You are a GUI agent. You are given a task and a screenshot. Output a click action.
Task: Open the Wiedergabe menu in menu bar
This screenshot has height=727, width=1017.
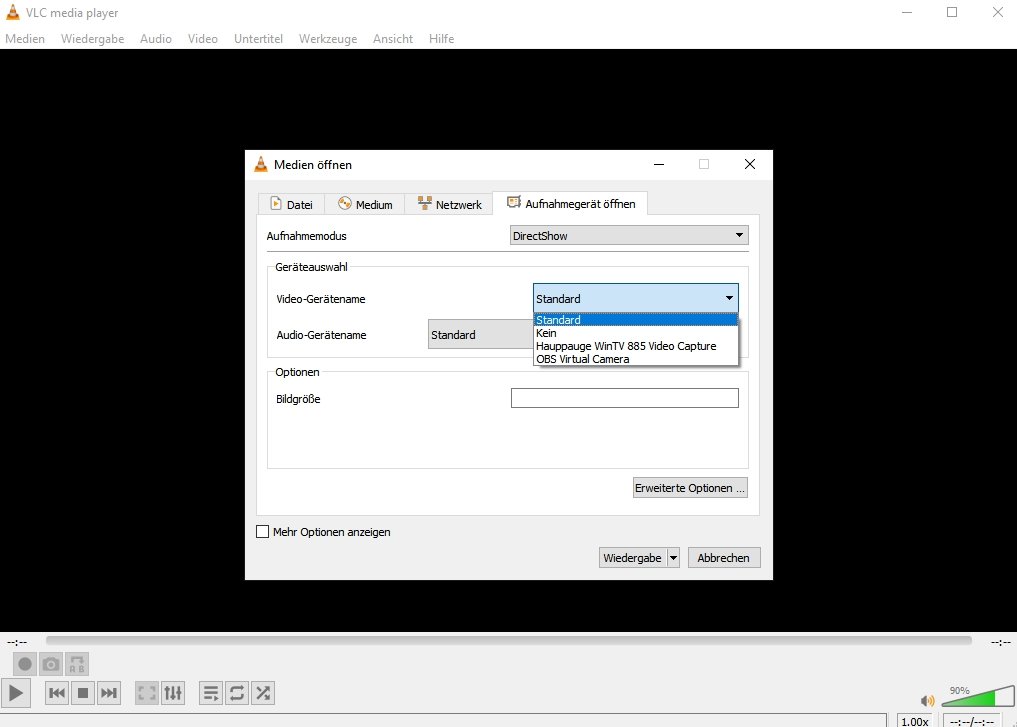point(93,39)
